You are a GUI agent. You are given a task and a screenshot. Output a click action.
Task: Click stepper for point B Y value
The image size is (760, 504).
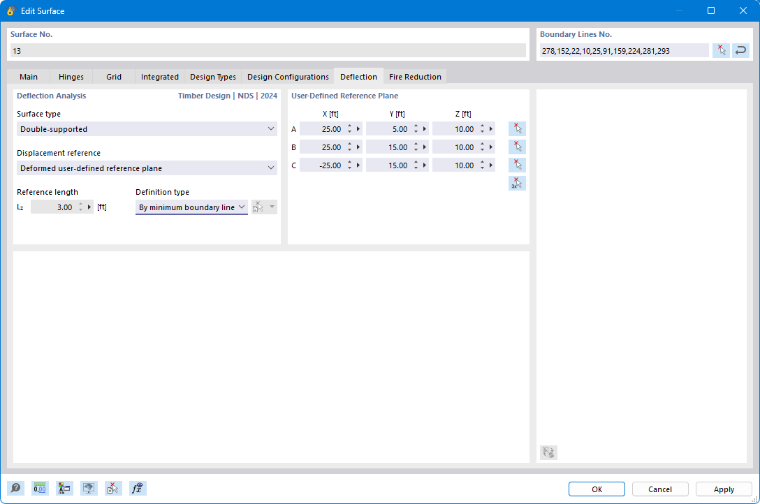[416, 147]
